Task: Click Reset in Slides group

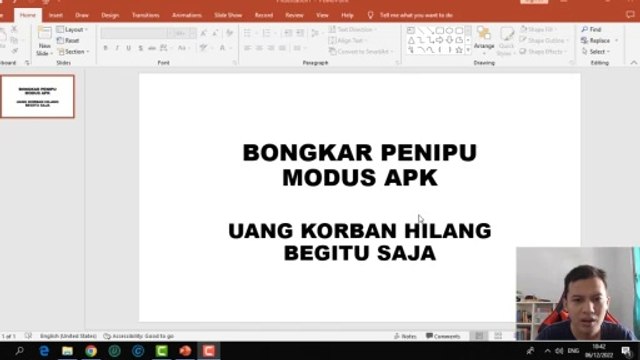Action: (x=68, y=40)
